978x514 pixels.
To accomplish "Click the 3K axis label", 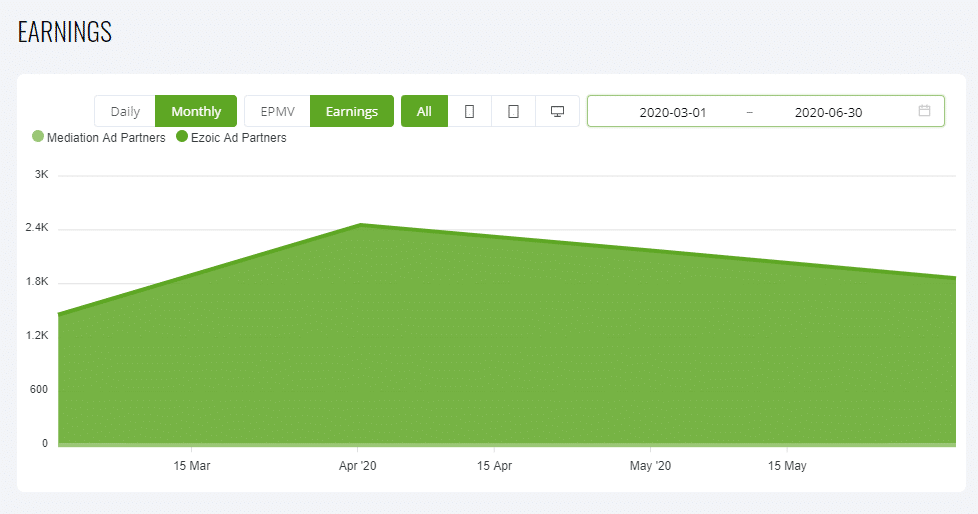I will pyautogui.click(x=41, y=174).
